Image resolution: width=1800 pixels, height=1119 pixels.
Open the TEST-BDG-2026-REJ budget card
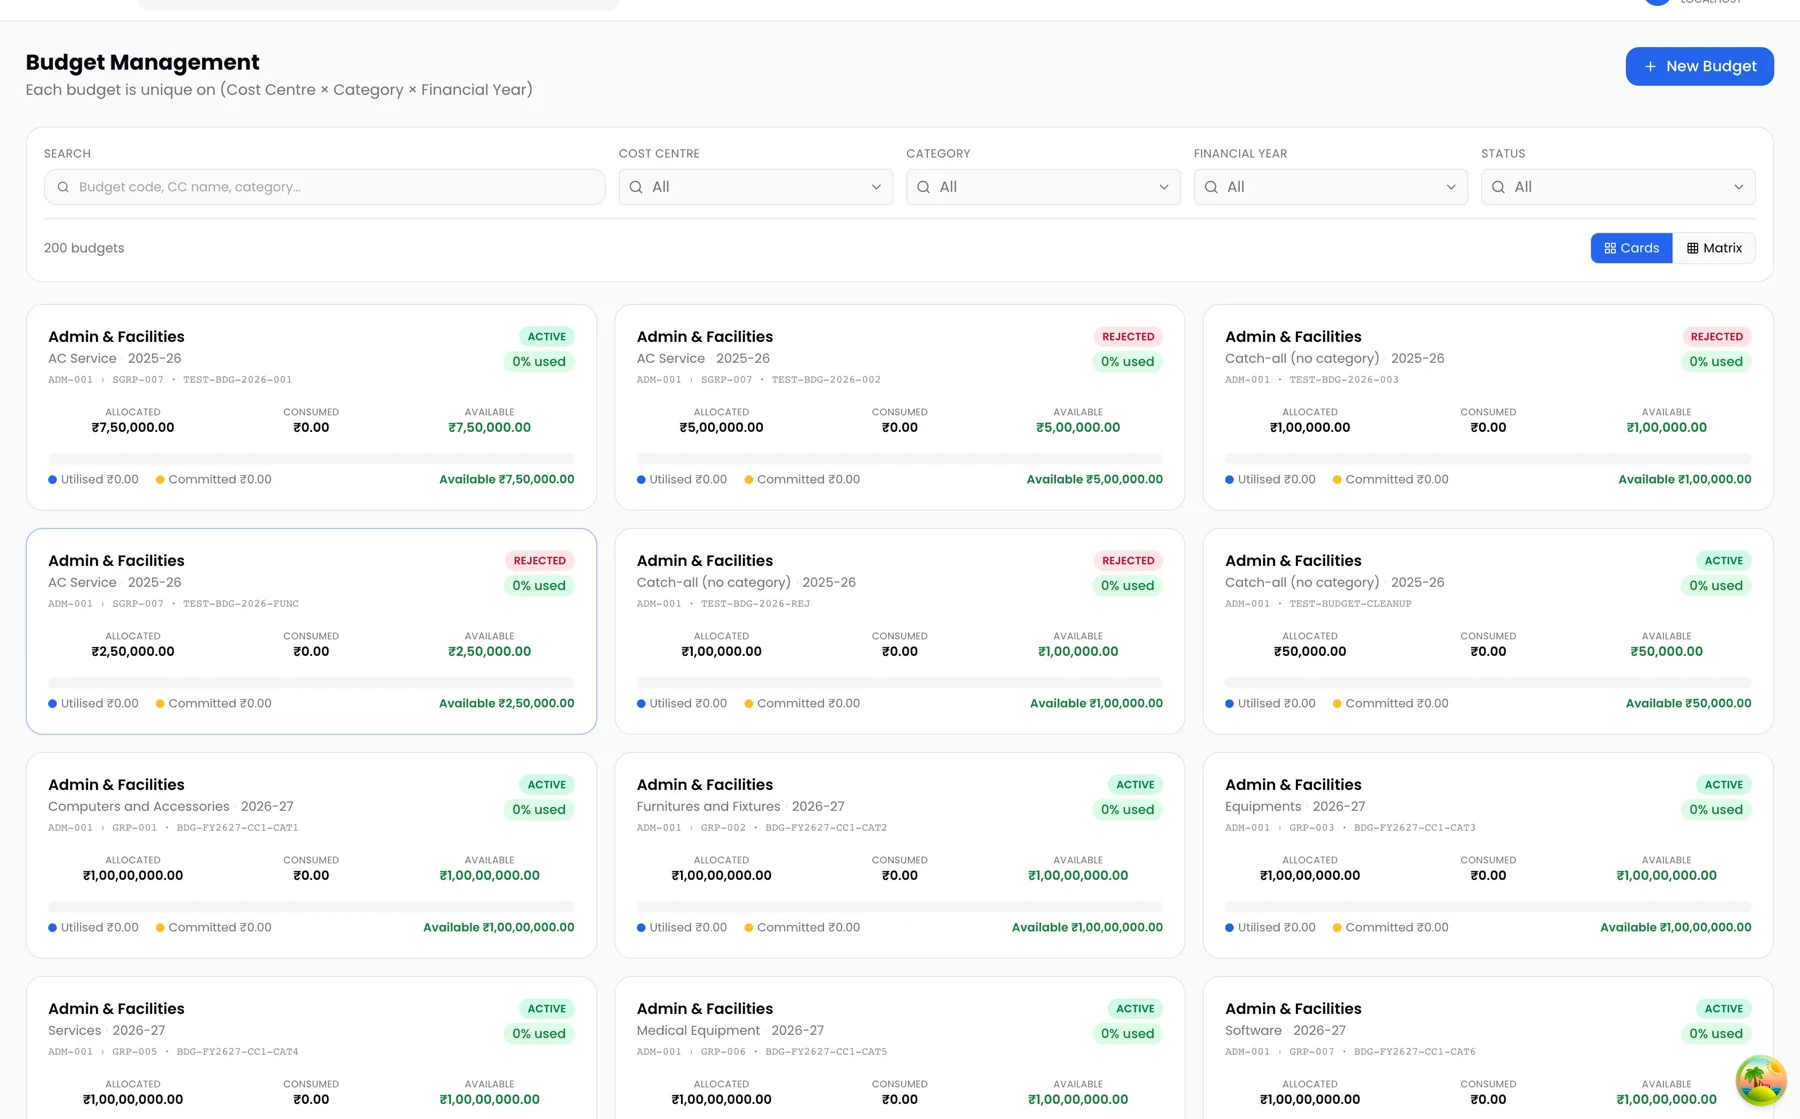899,631
